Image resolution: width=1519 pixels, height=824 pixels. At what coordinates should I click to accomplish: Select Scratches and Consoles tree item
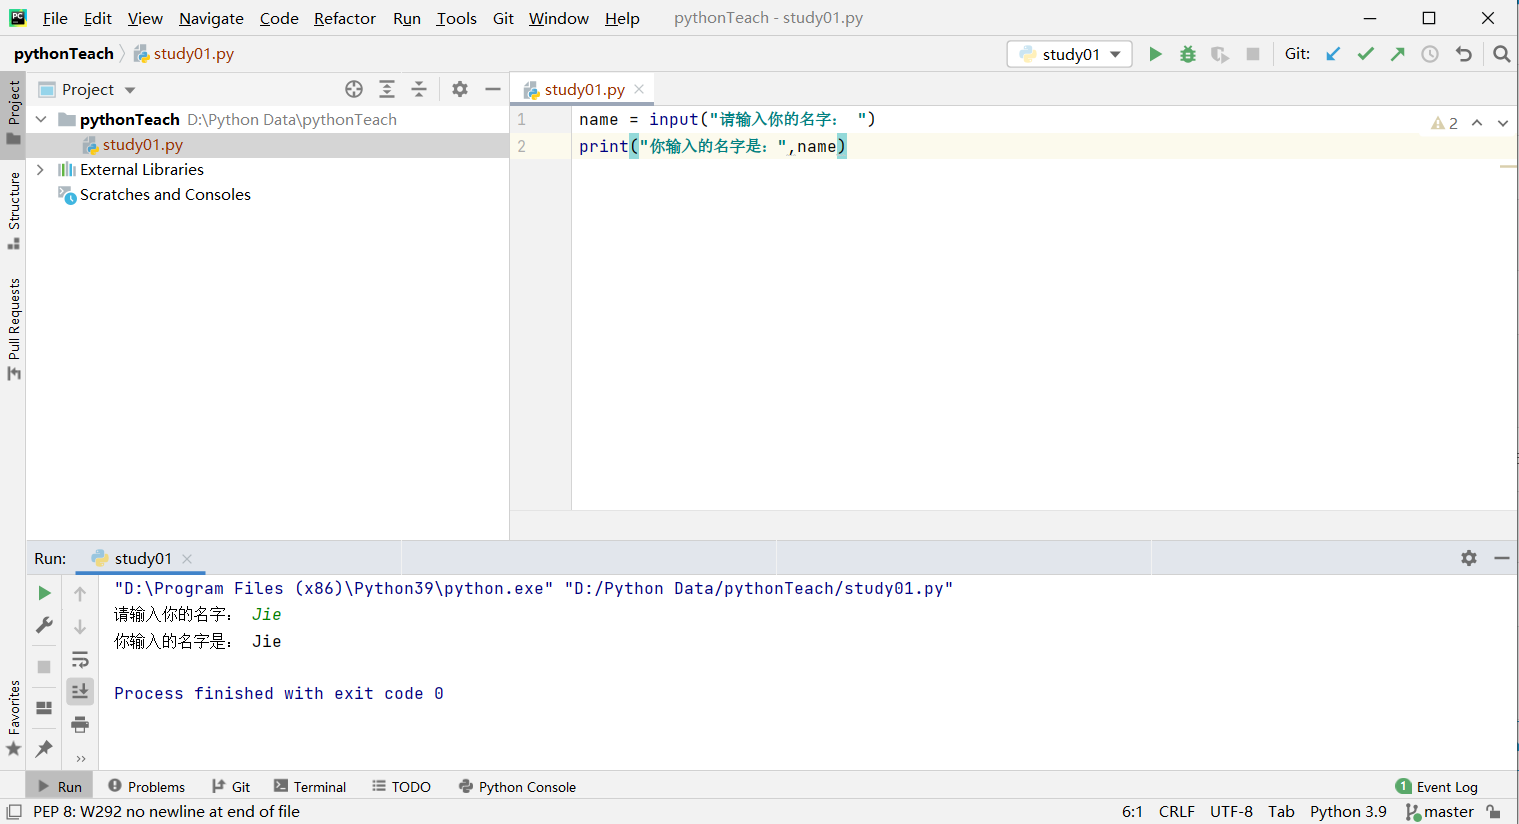(x=165, y=195)
